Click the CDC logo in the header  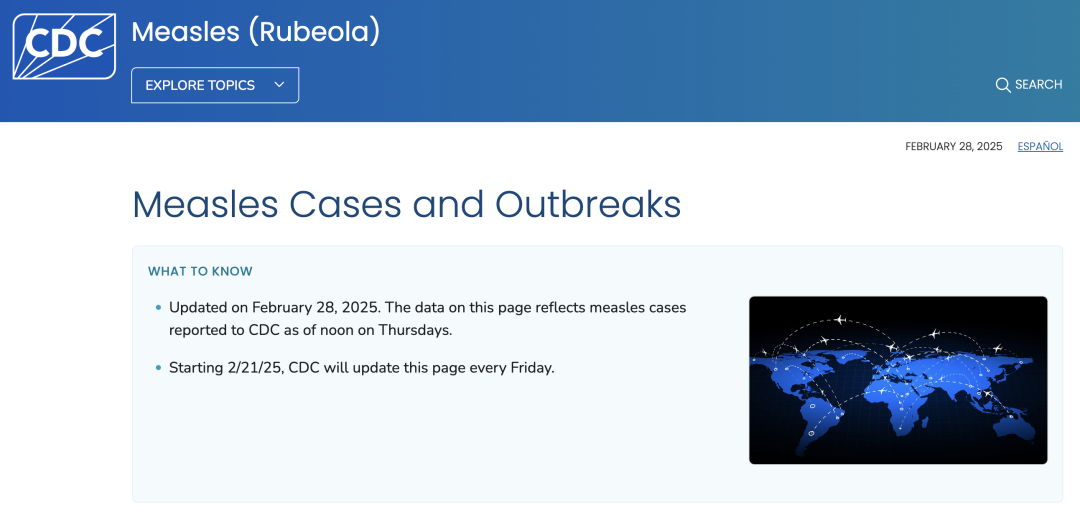click(64, 46)
